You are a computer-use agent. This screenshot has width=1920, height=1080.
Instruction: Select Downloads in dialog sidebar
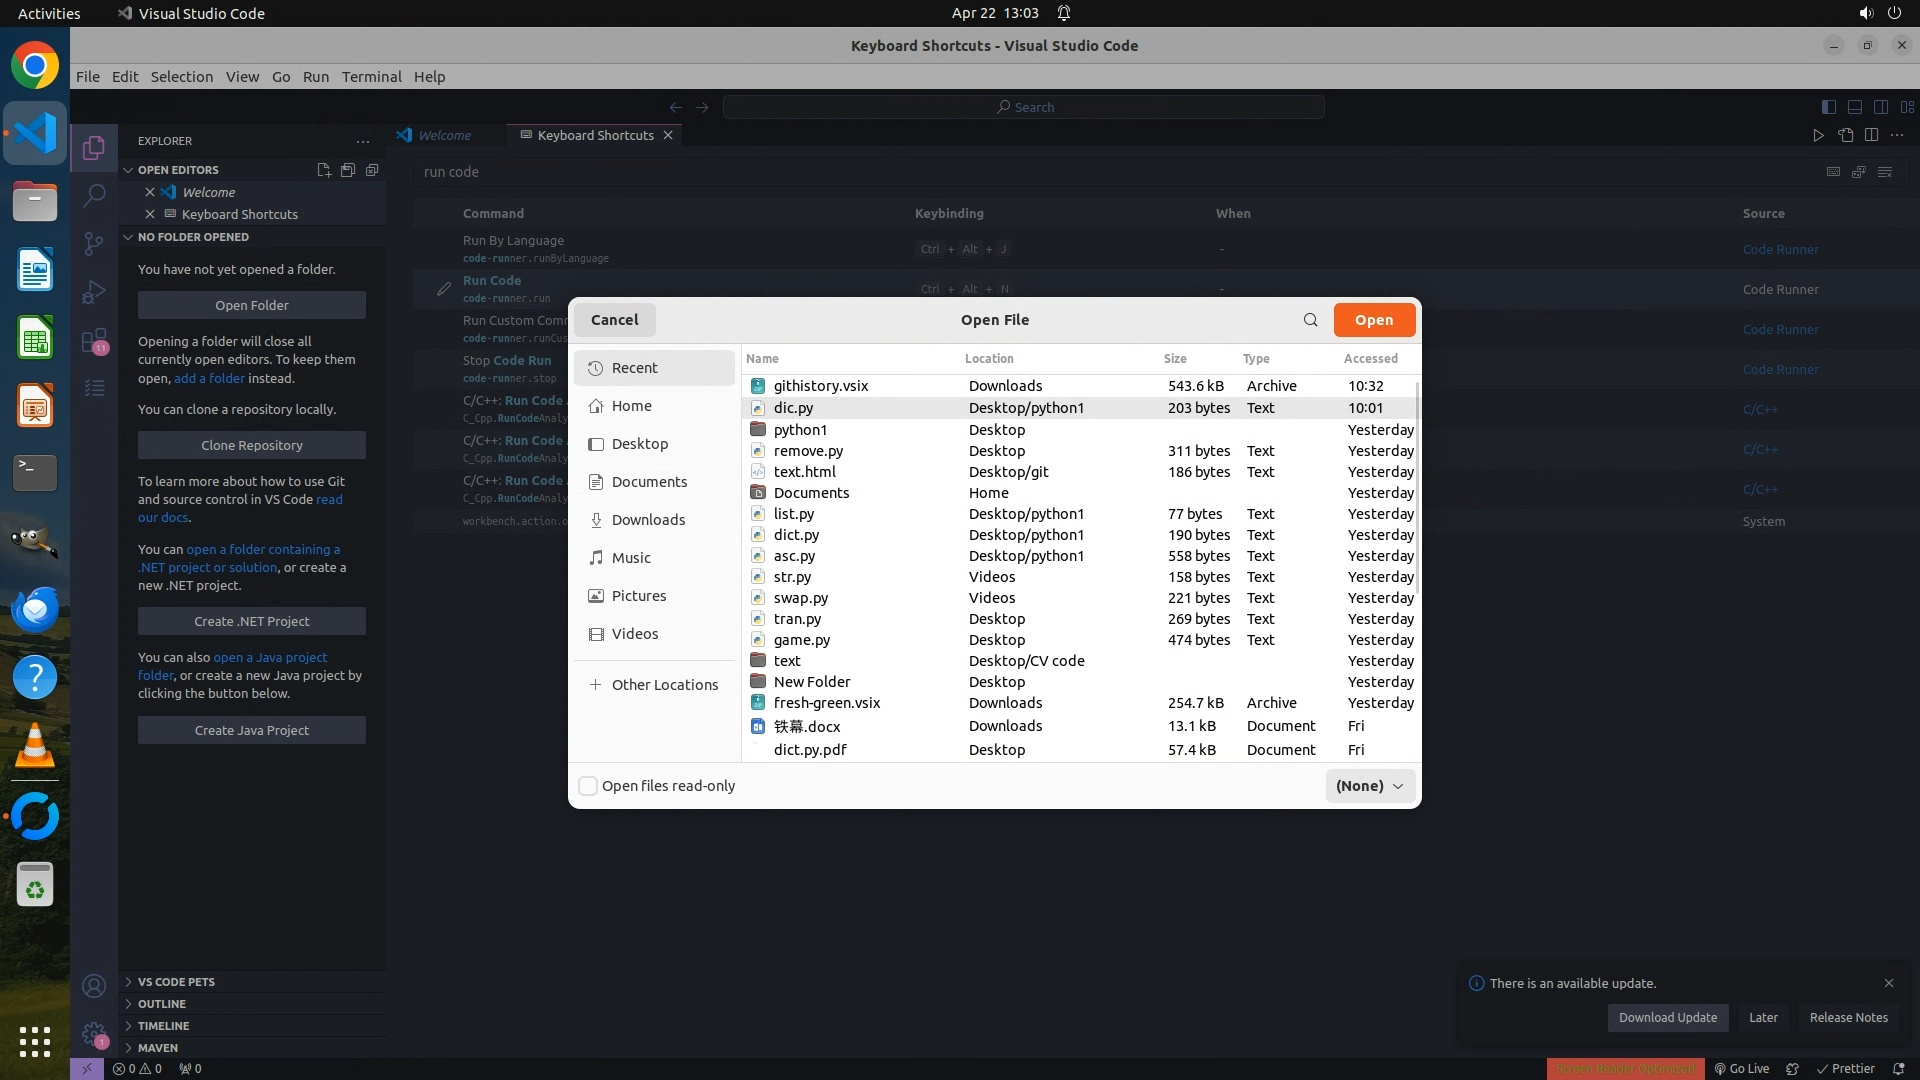pyautogui.click(x=648, y=520)
